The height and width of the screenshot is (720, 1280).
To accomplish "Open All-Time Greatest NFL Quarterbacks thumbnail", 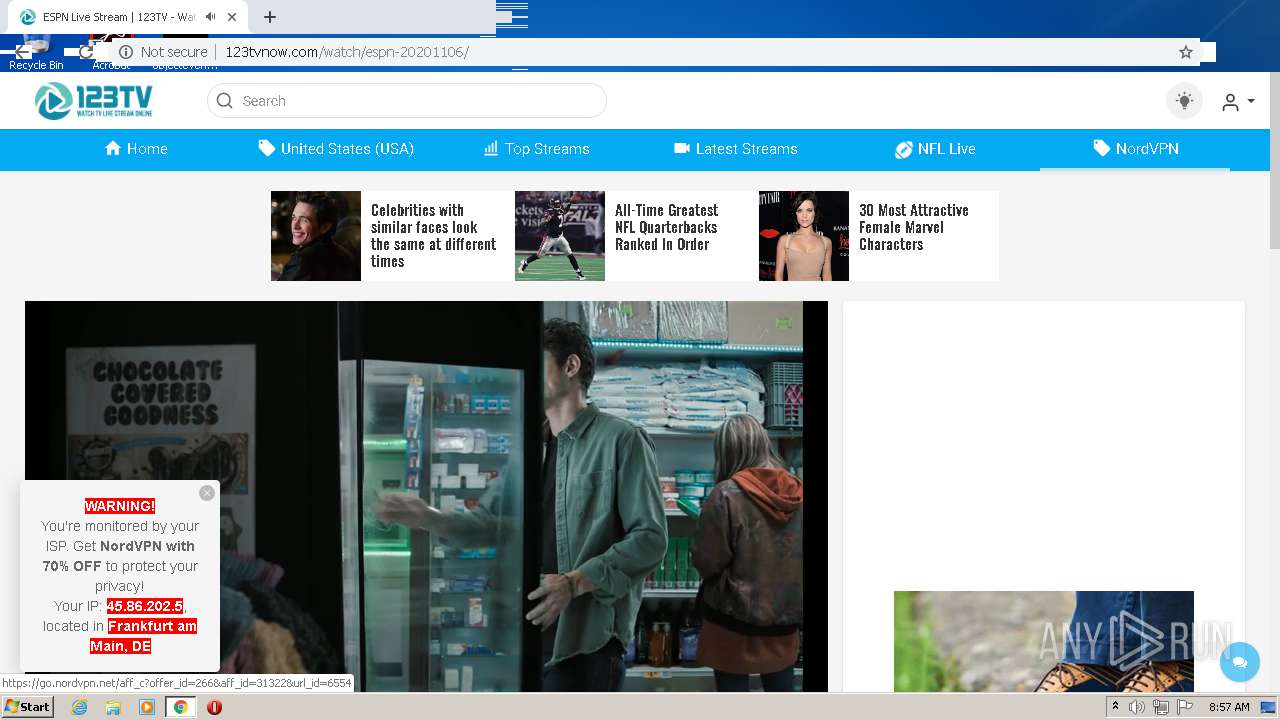I will (x=560, y=236).
